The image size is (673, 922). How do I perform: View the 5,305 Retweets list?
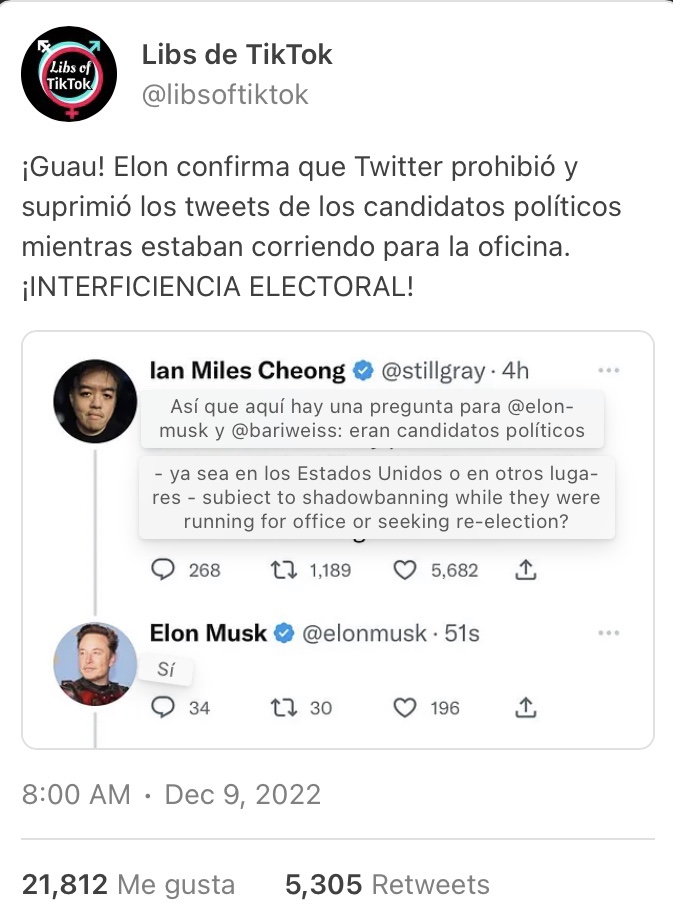pos(387,884)
